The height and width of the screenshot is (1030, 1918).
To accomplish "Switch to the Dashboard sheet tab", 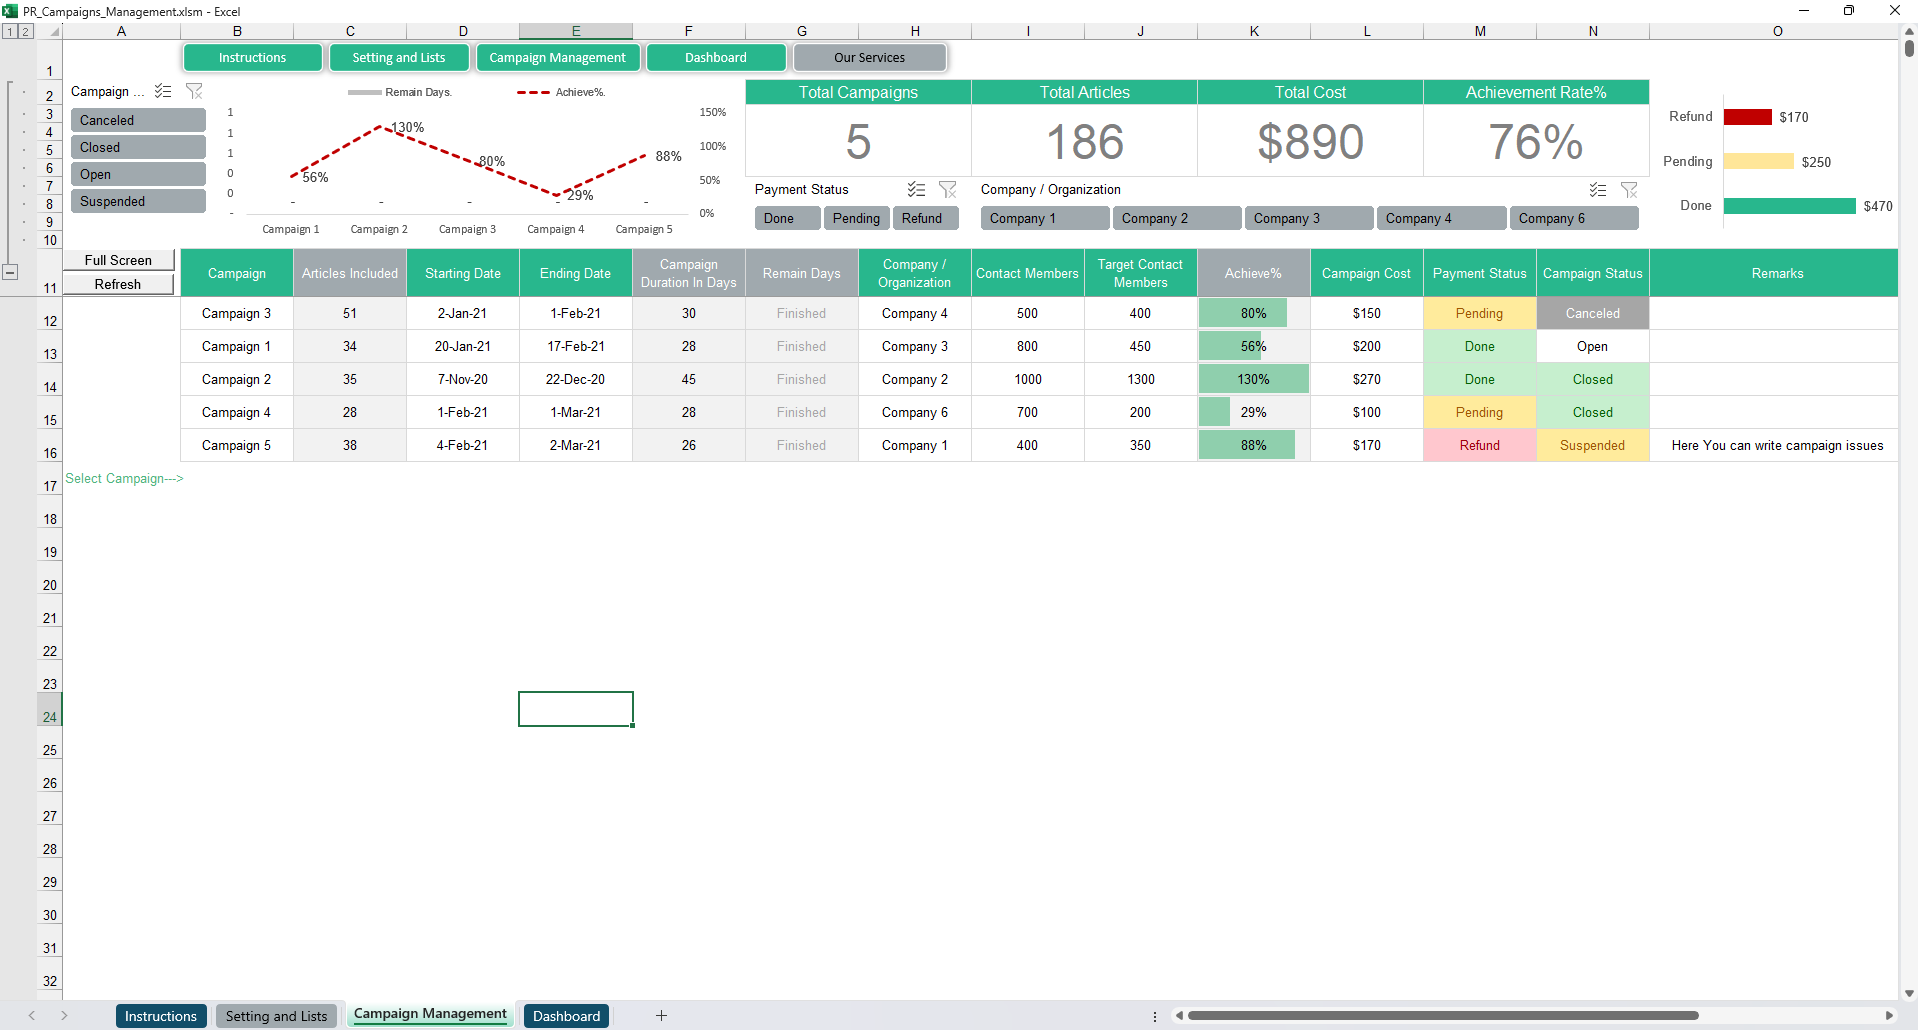I will tap(566, 1016).
